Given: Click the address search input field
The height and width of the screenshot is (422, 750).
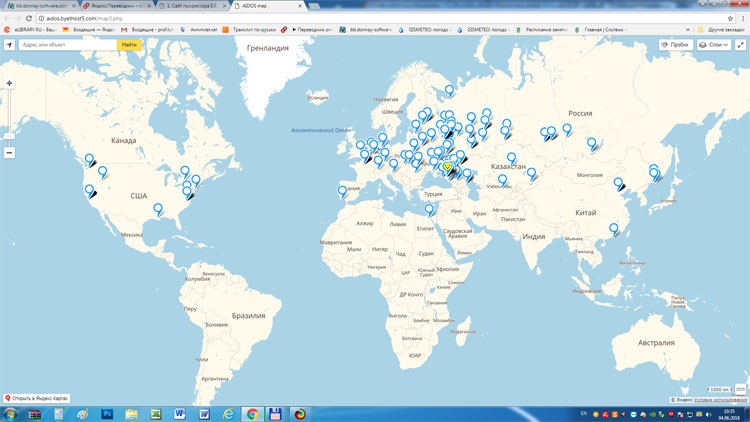Looking at the screenshot, I should pyautogui.click(x=67, y=45).
